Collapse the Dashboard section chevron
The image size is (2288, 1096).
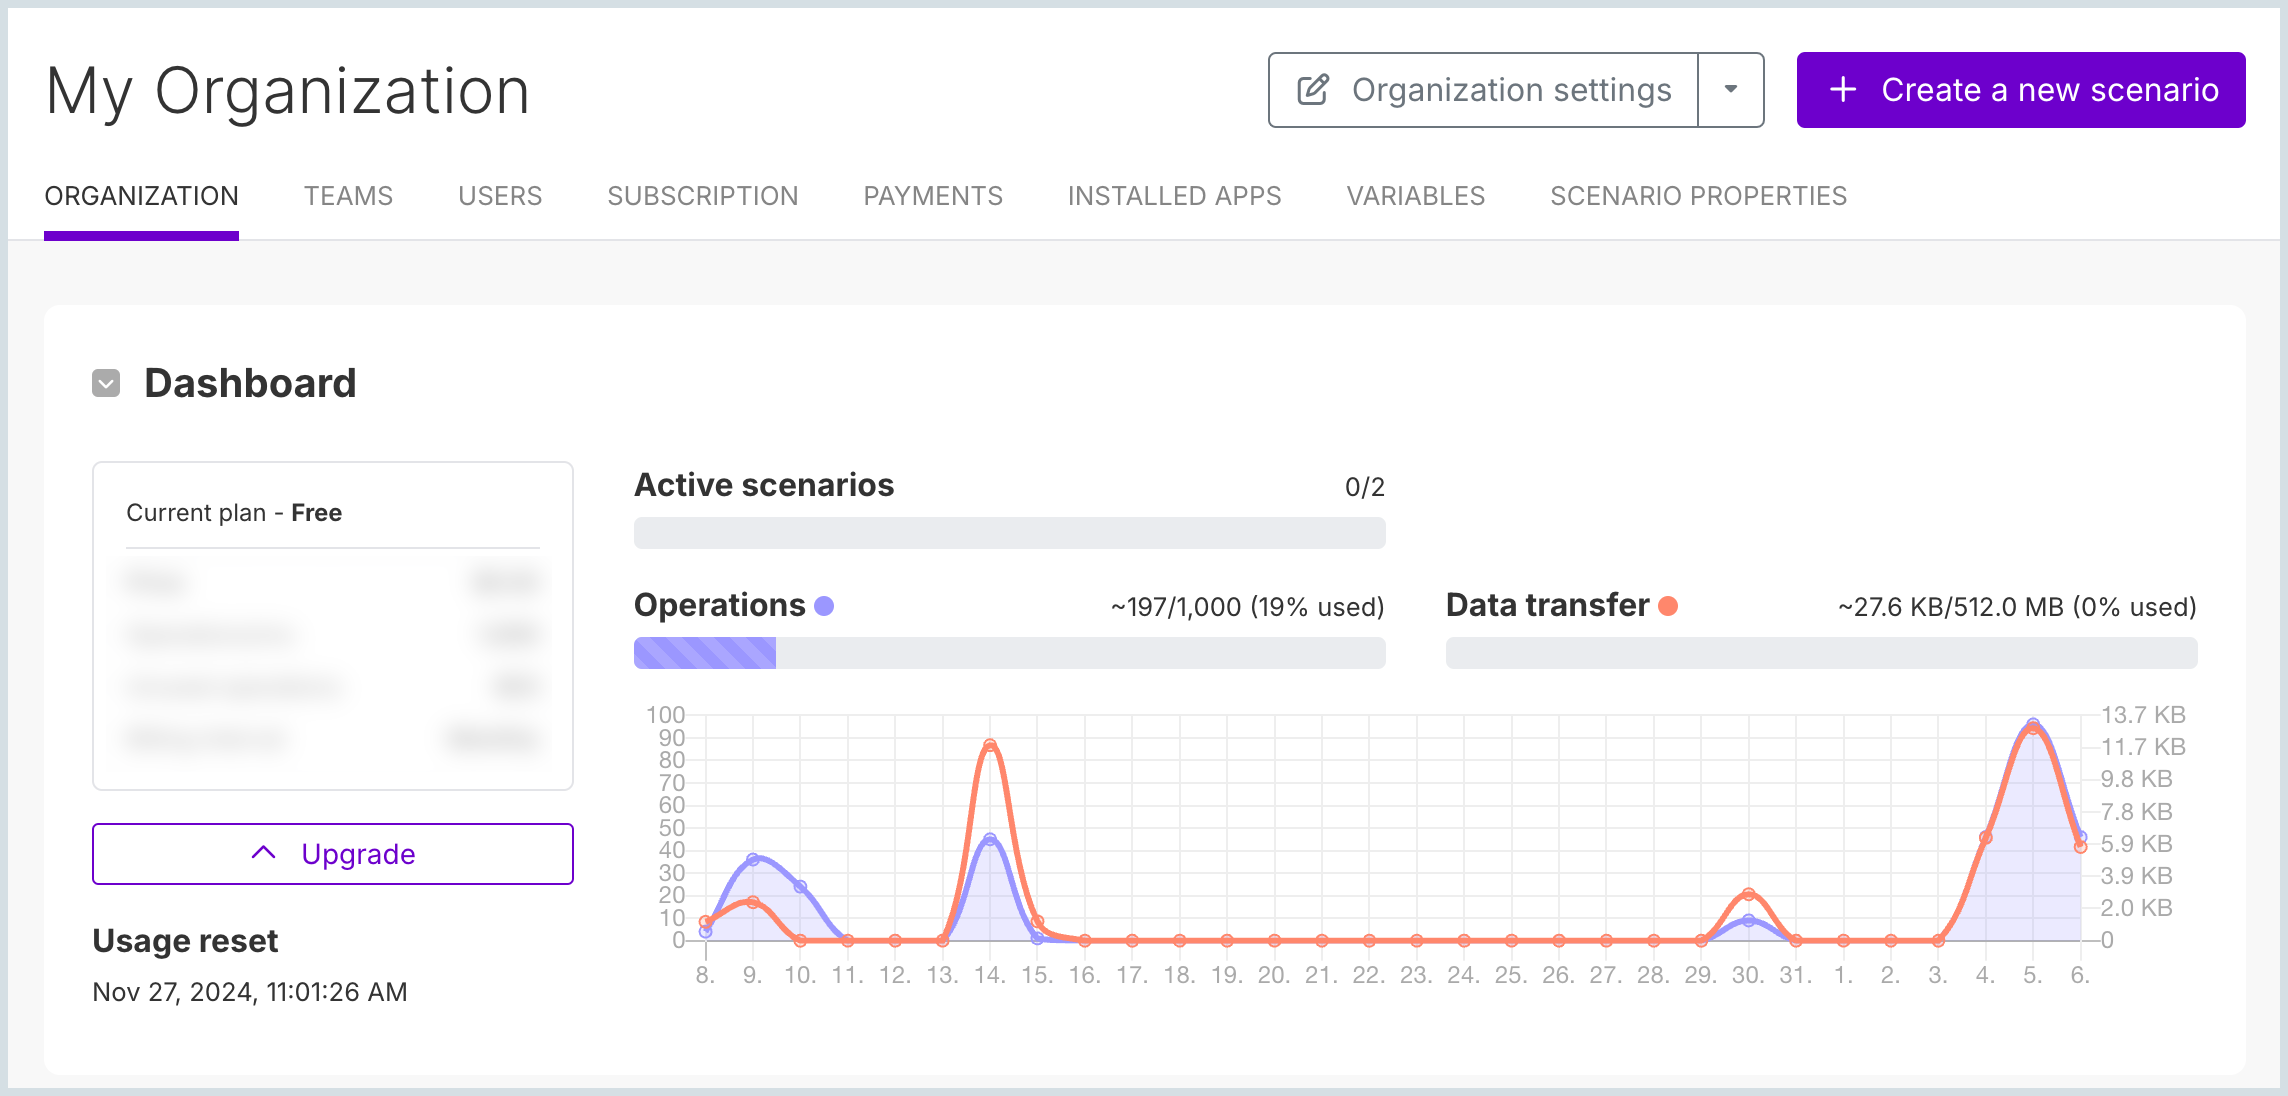106,383
